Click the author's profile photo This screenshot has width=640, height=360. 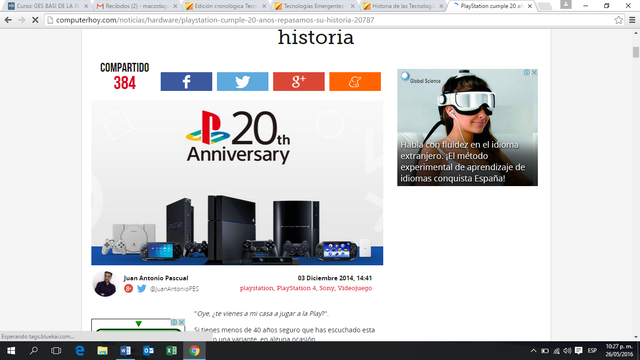click(105, 283)
